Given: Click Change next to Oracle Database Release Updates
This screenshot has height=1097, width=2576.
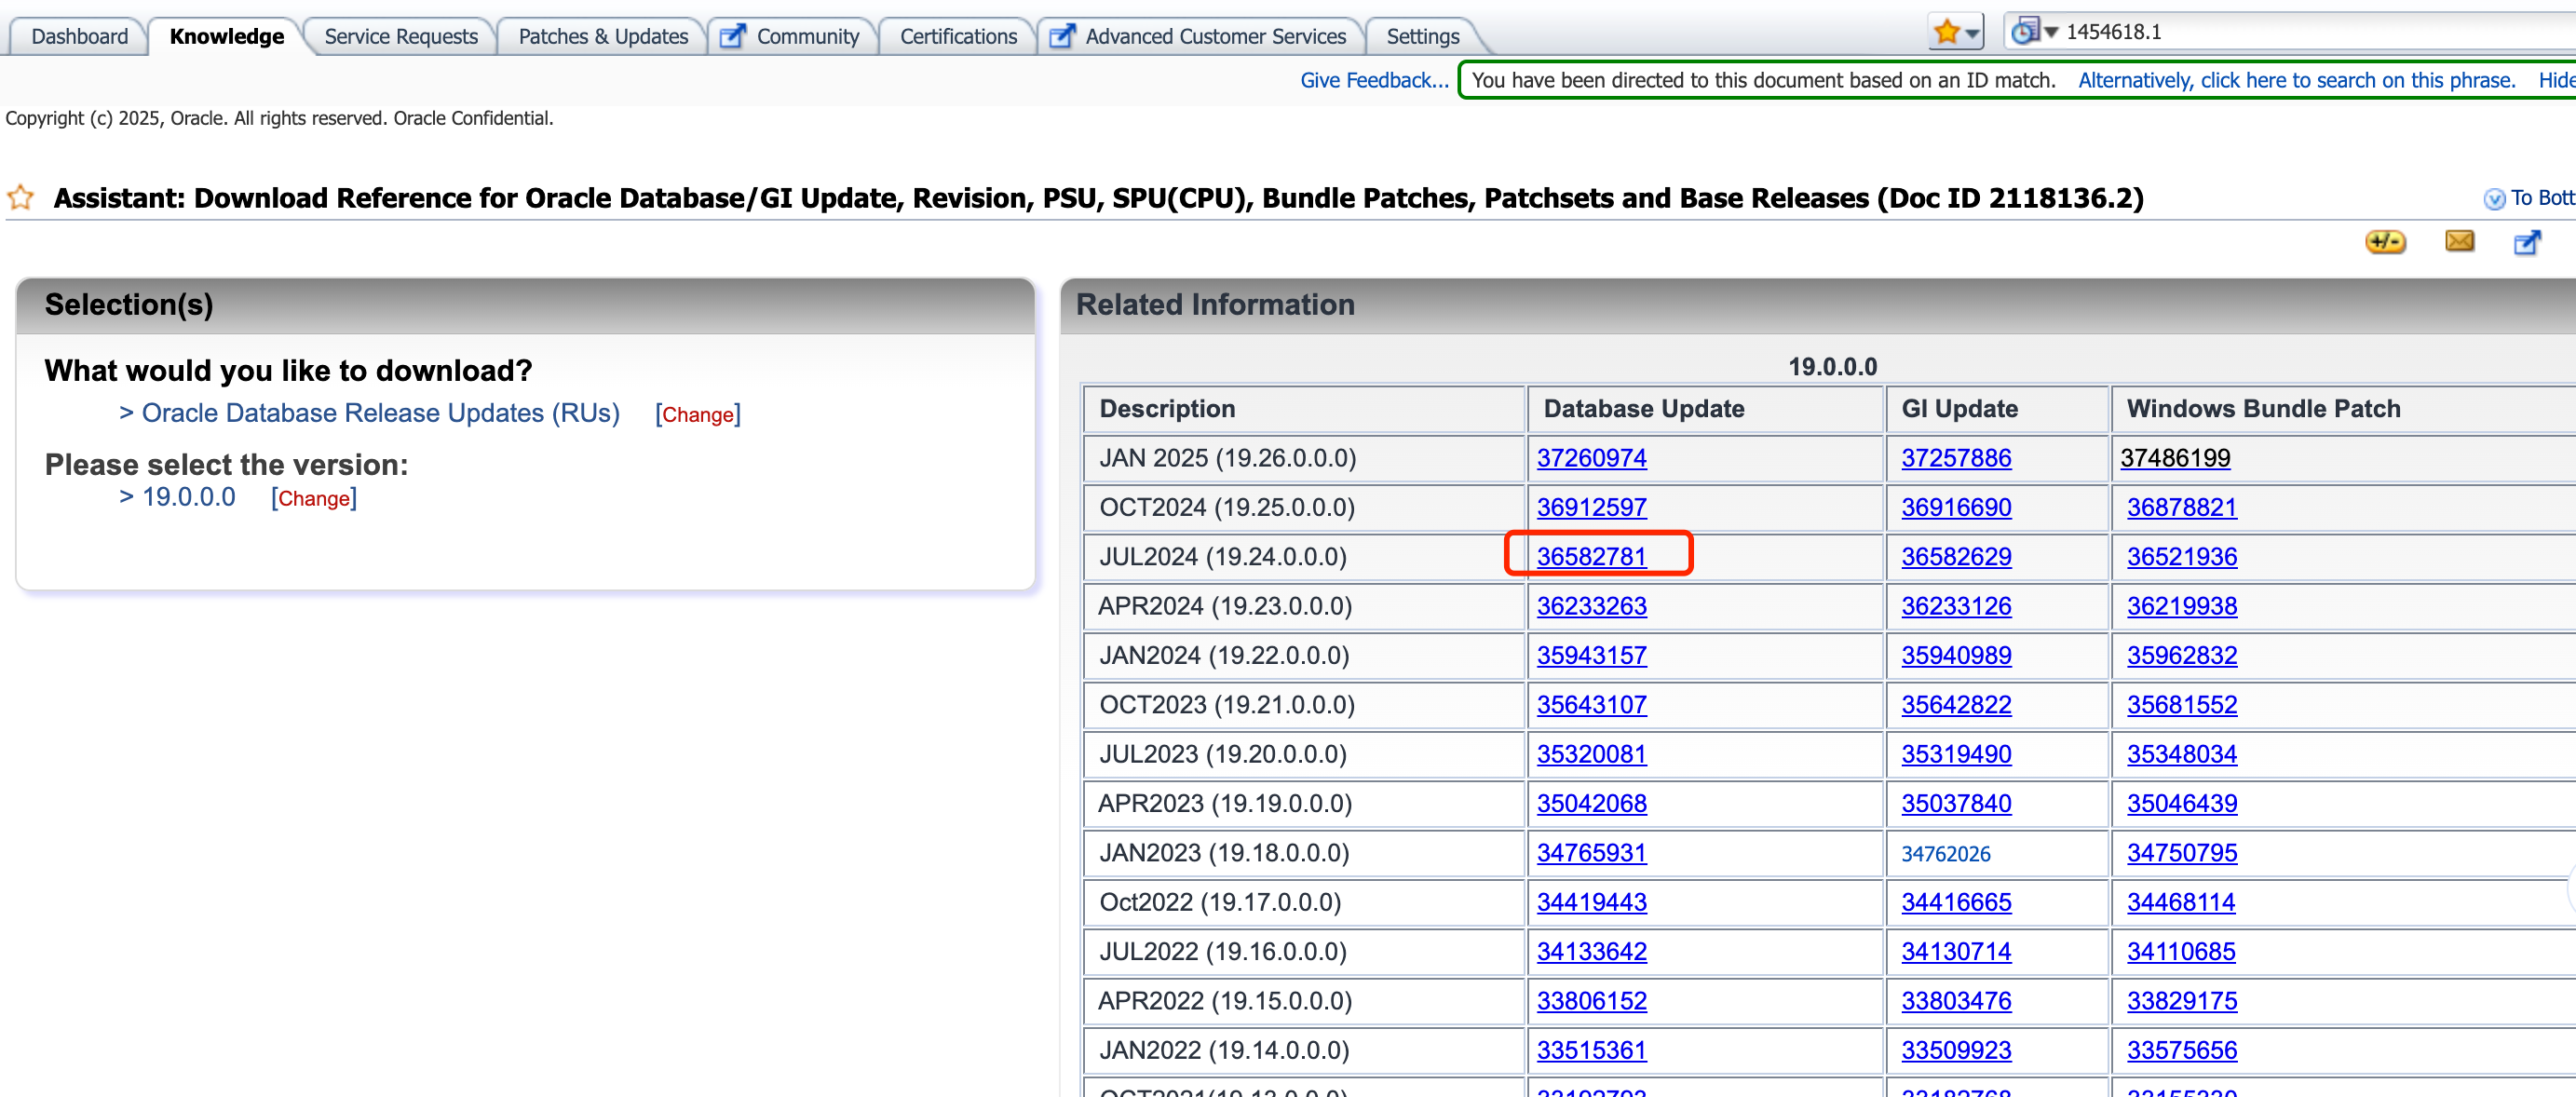Looking at the screenshot, I should (x=698, y=414).
